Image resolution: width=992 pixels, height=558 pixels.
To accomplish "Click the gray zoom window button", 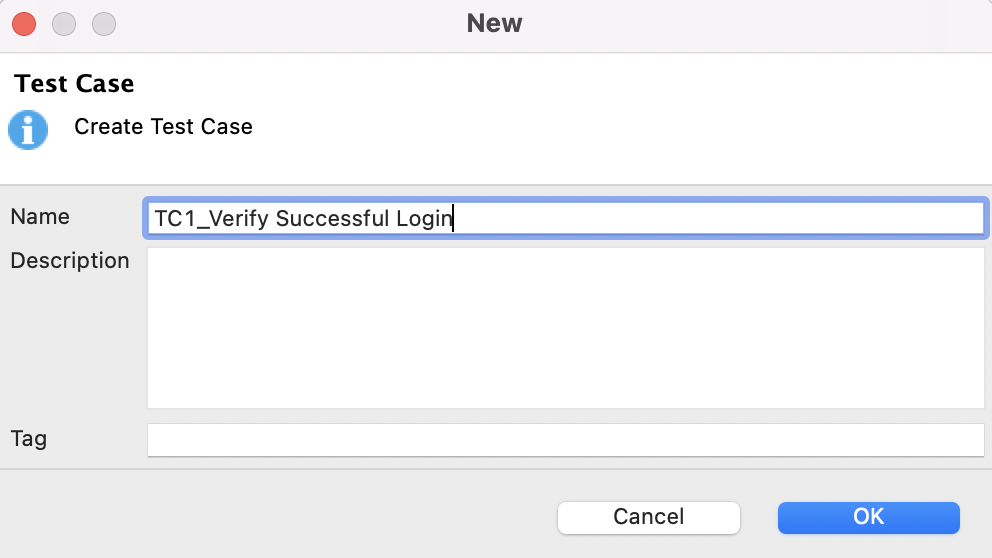I will [x=104, y=23].
